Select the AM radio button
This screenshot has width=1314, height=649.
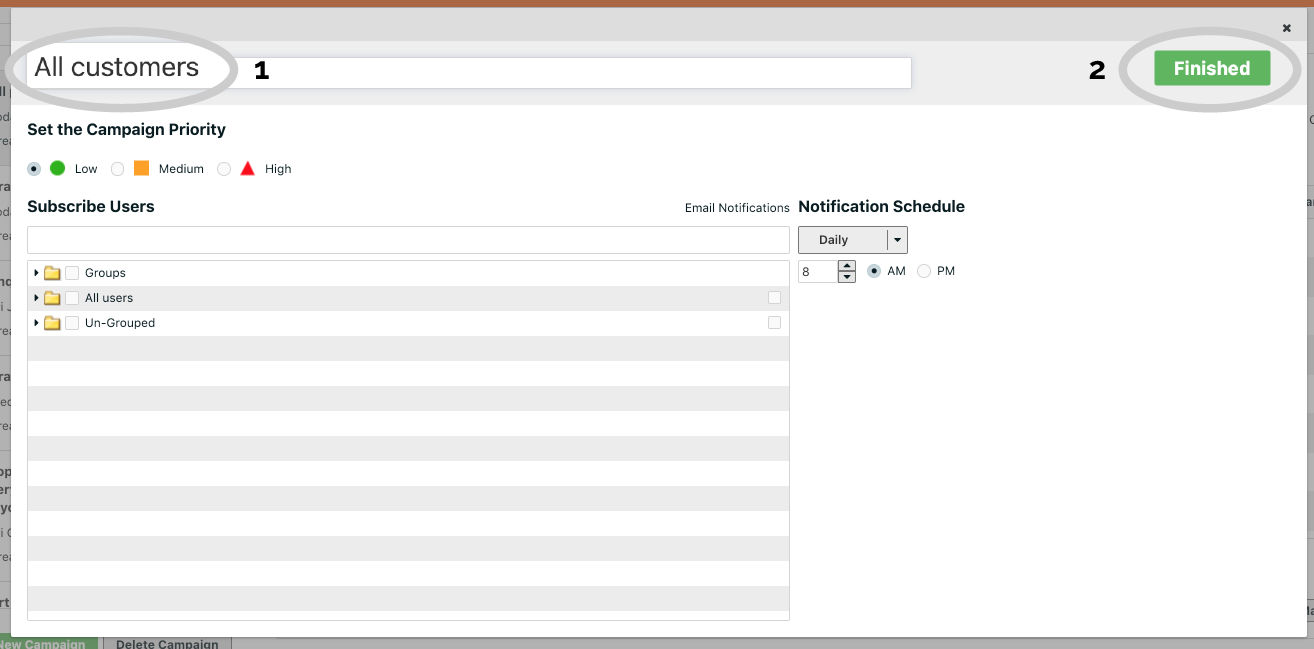tap(874, 271)
